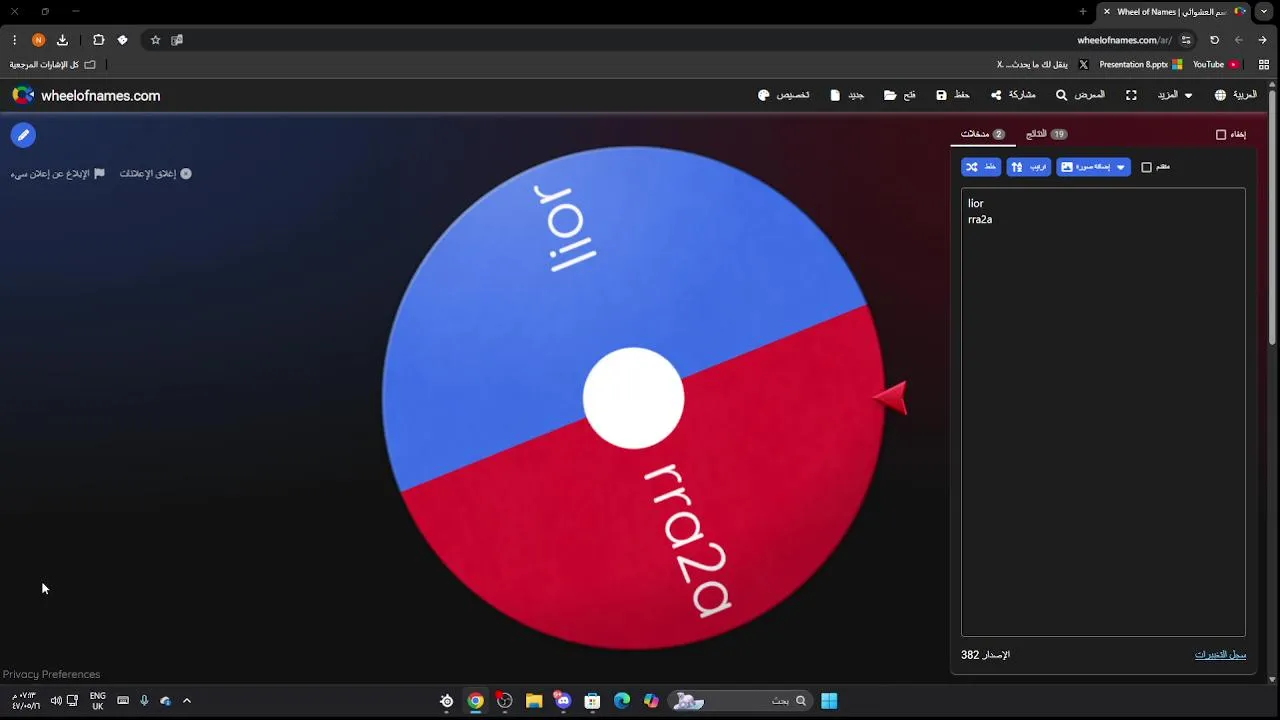Open the المعرض gallery search
Image resolution: width=1280 pixels, height=720 pixels.
coord(1080,95)
